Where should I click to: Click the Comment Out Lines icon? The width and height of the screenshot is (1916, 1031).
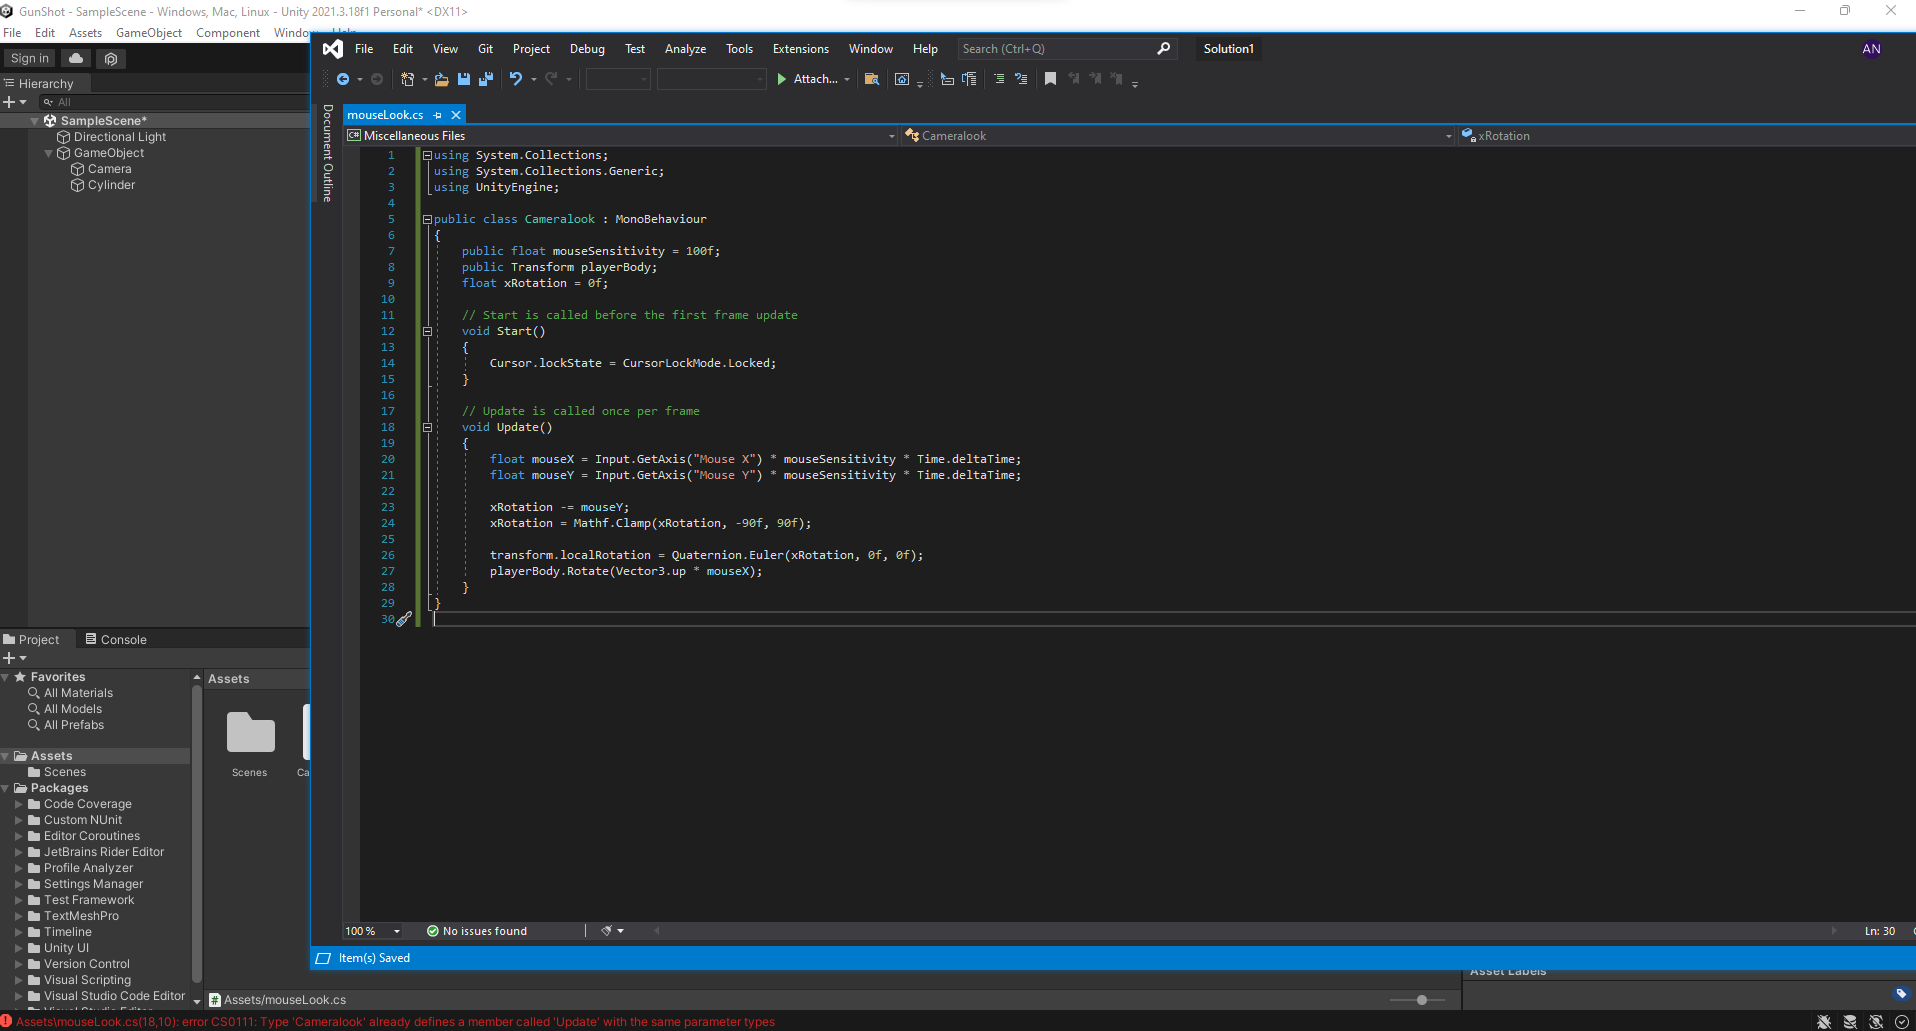pyautogui.click(x=998, y=79)
